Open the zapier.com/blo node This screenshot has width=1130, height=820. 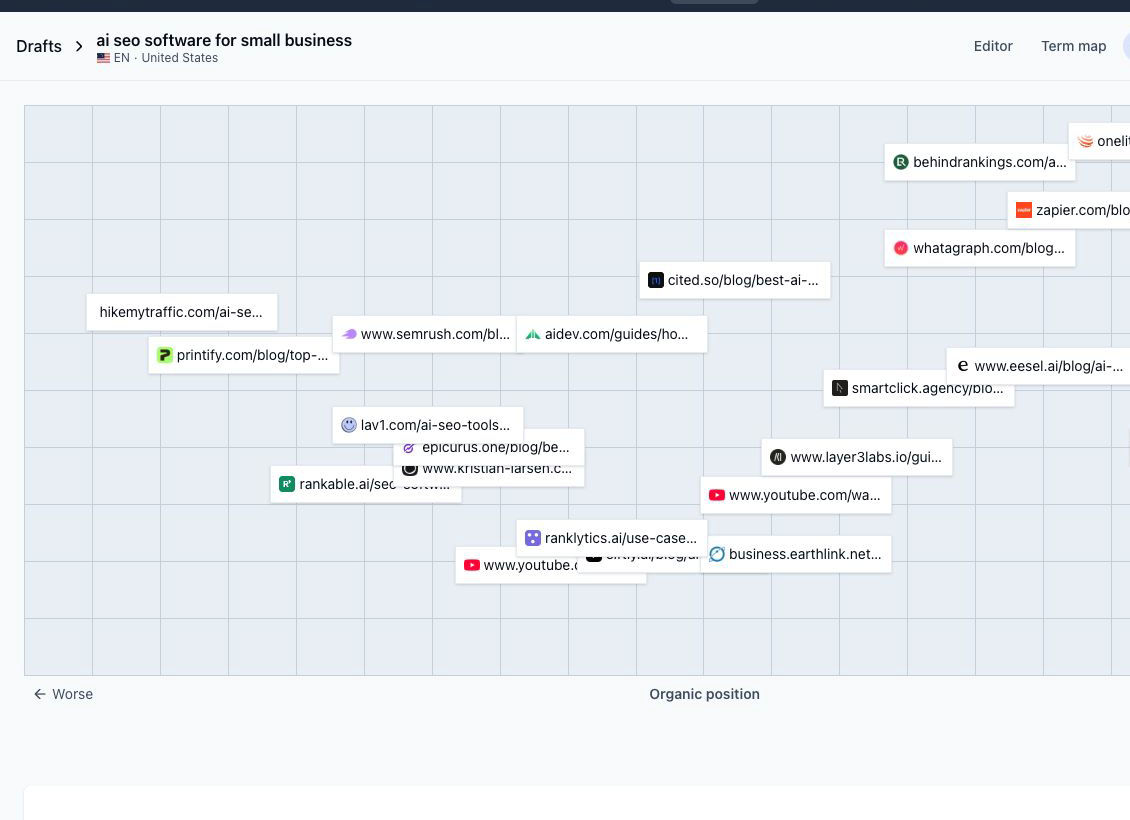click(1069, 210)
